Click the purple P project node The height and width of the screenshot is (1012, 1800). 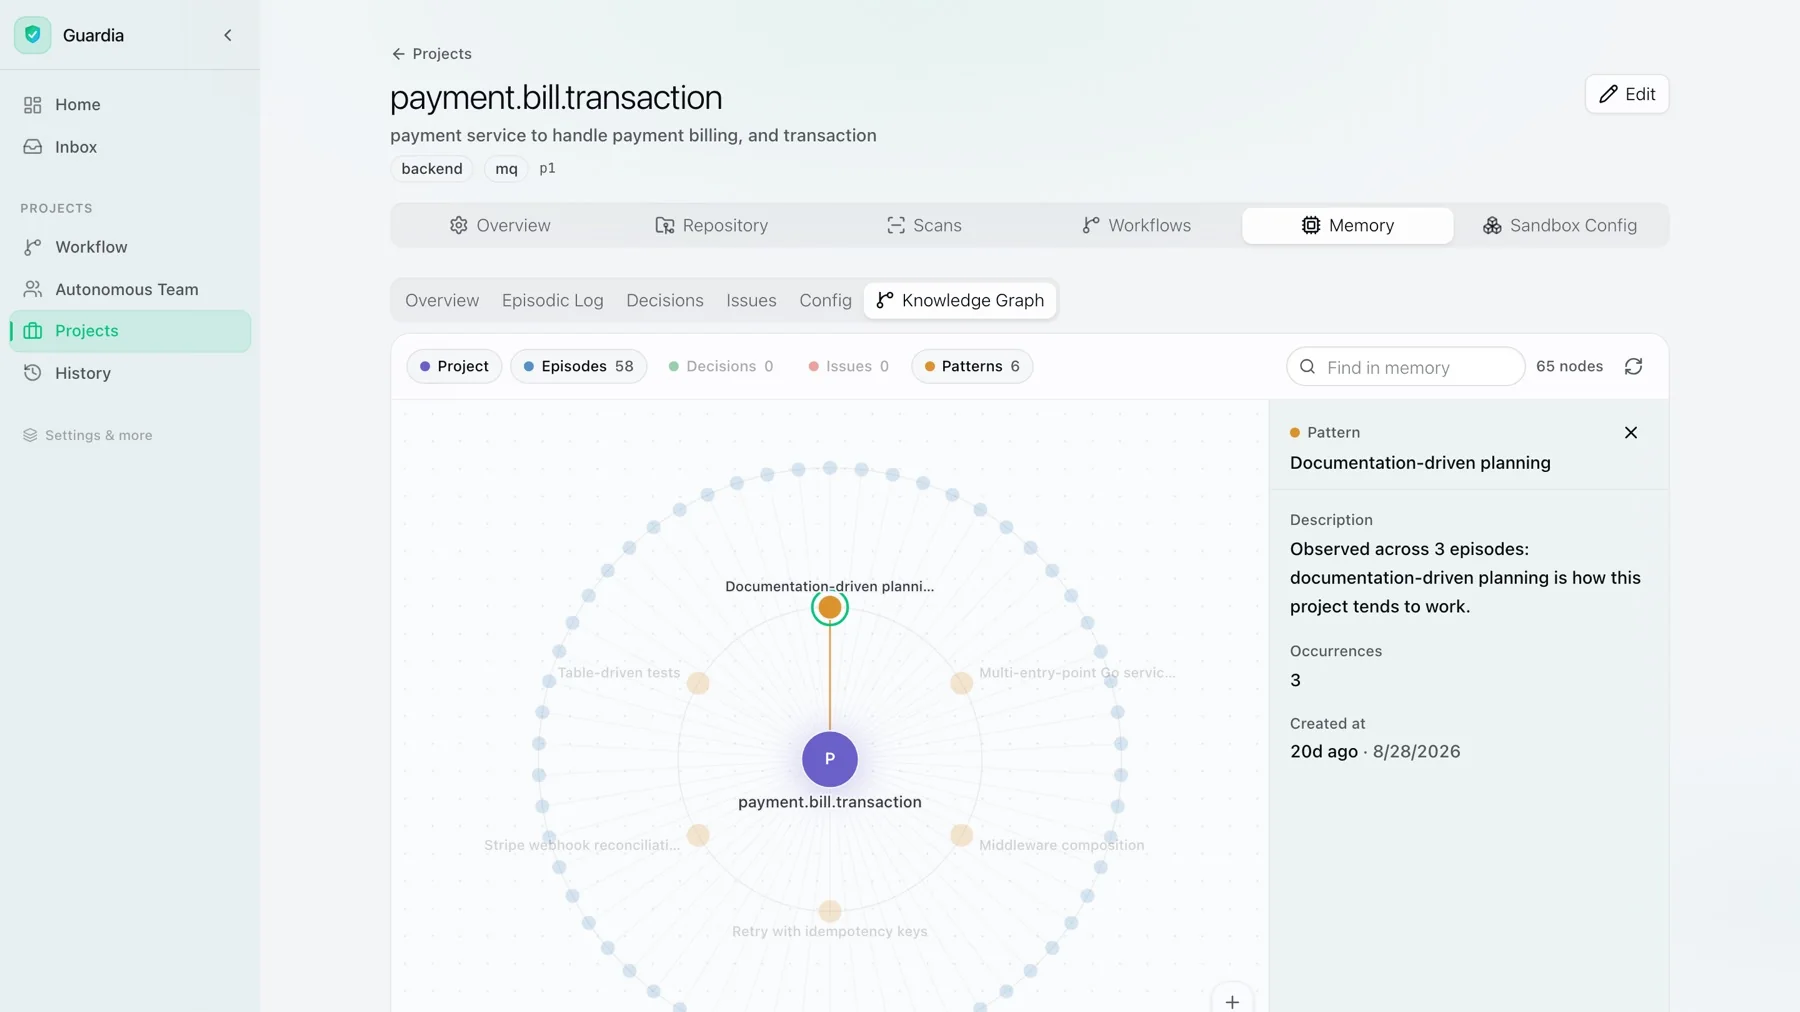pyautogui.click(x=829, y=759)
